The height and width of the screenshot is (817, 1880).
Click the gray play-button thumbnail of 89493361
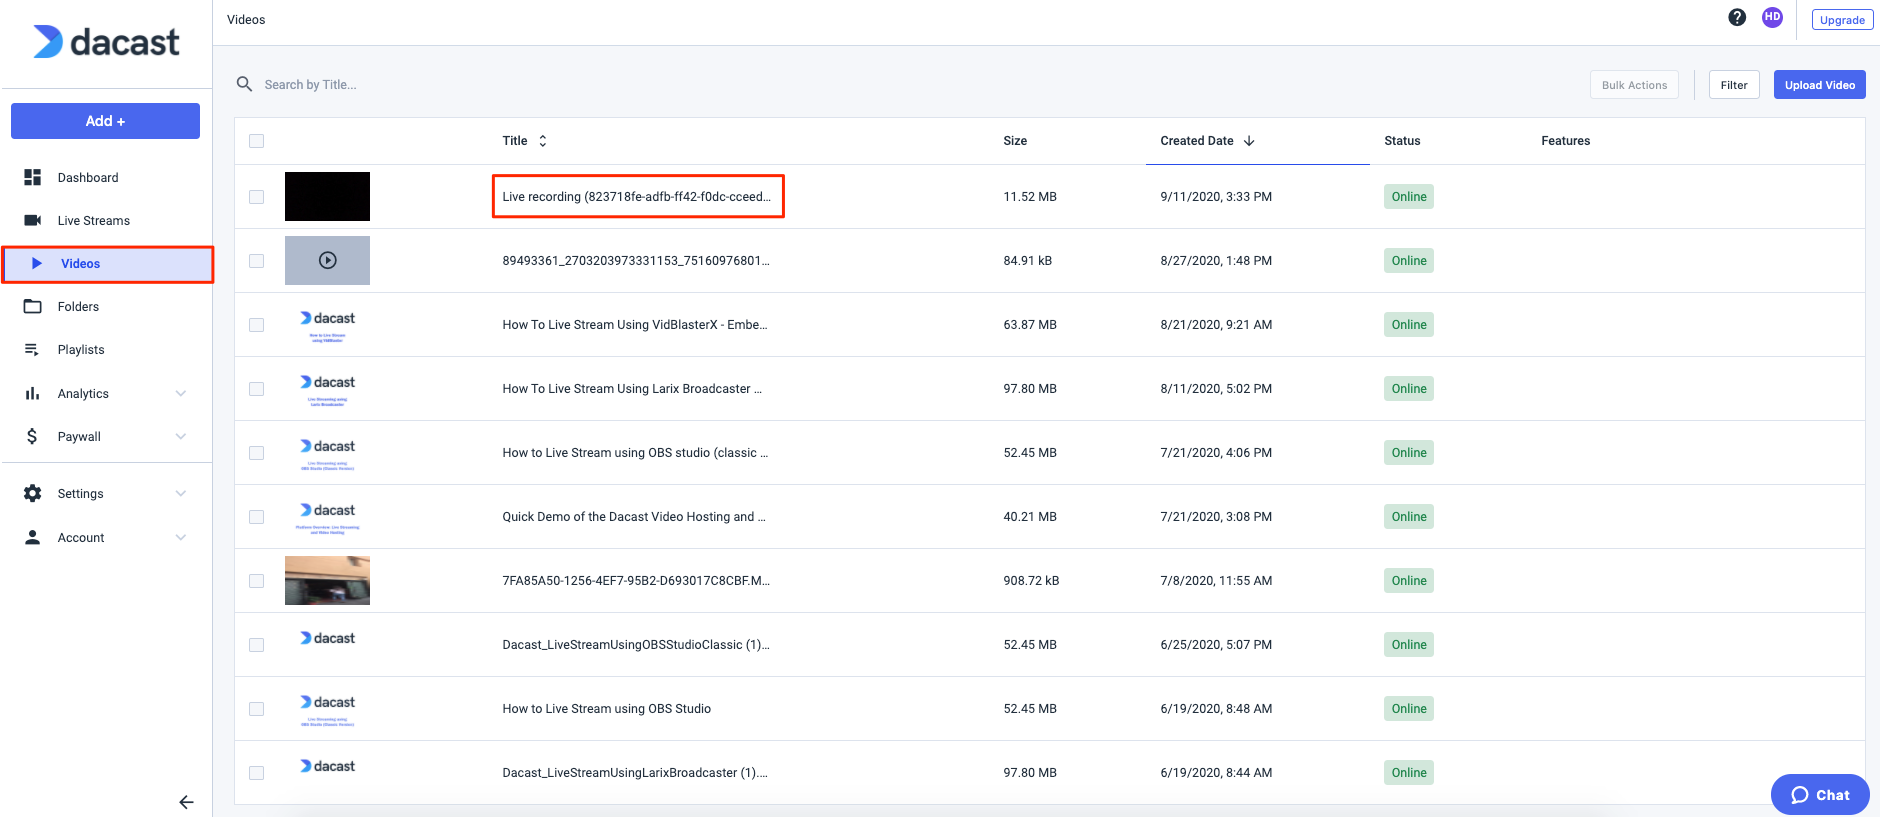(327, 260)
